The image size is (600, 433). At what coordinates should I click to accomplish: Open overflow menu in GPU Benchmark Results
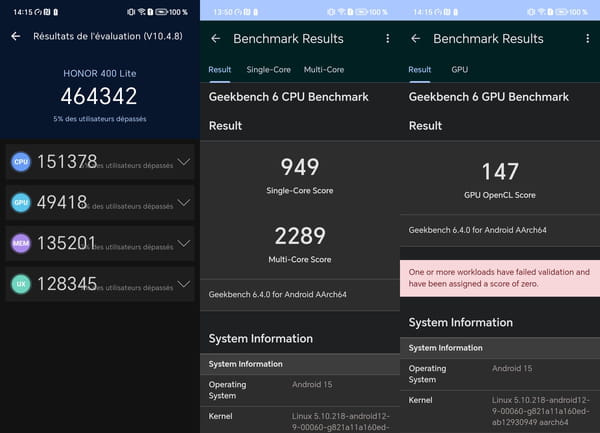588,39
